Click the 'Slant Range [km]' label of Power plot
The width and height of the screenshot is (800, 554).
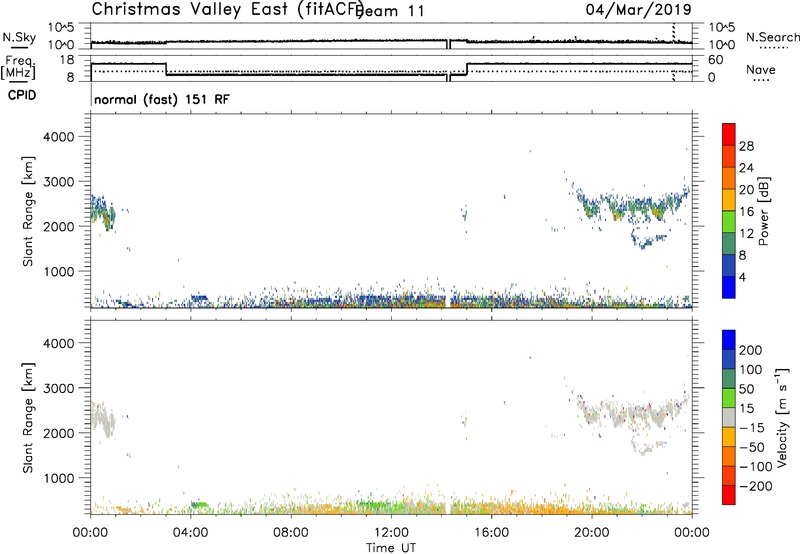tap(28, 211)
